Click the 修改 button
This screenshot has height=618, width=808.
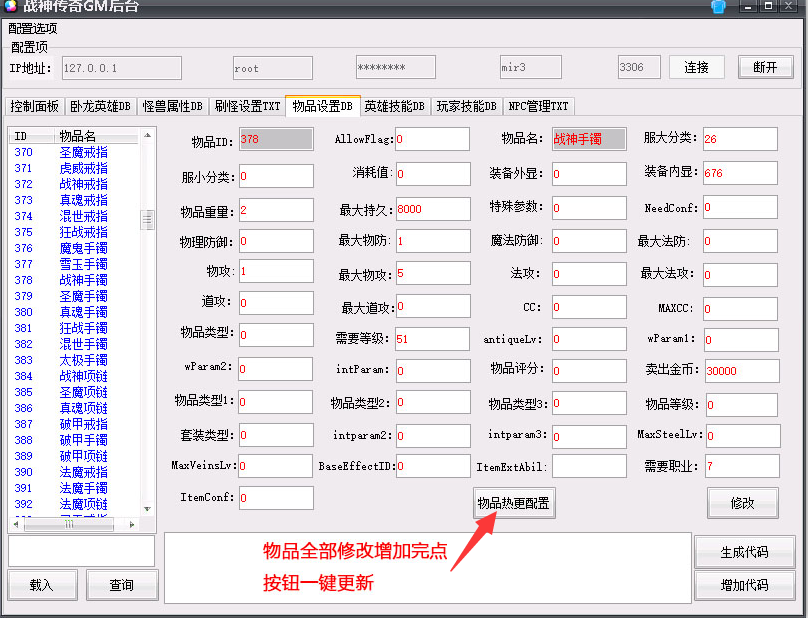point(742,503)
